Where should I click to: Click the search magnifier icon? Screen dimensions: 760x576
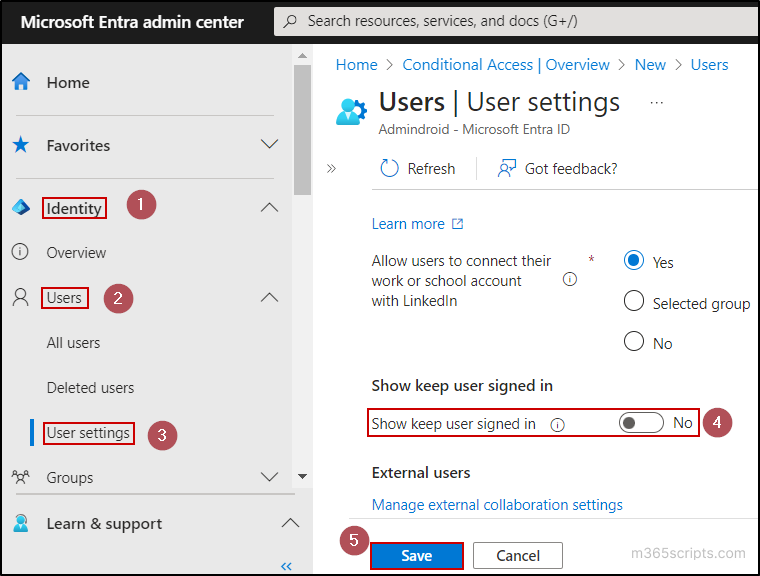(x=290, y=21)
